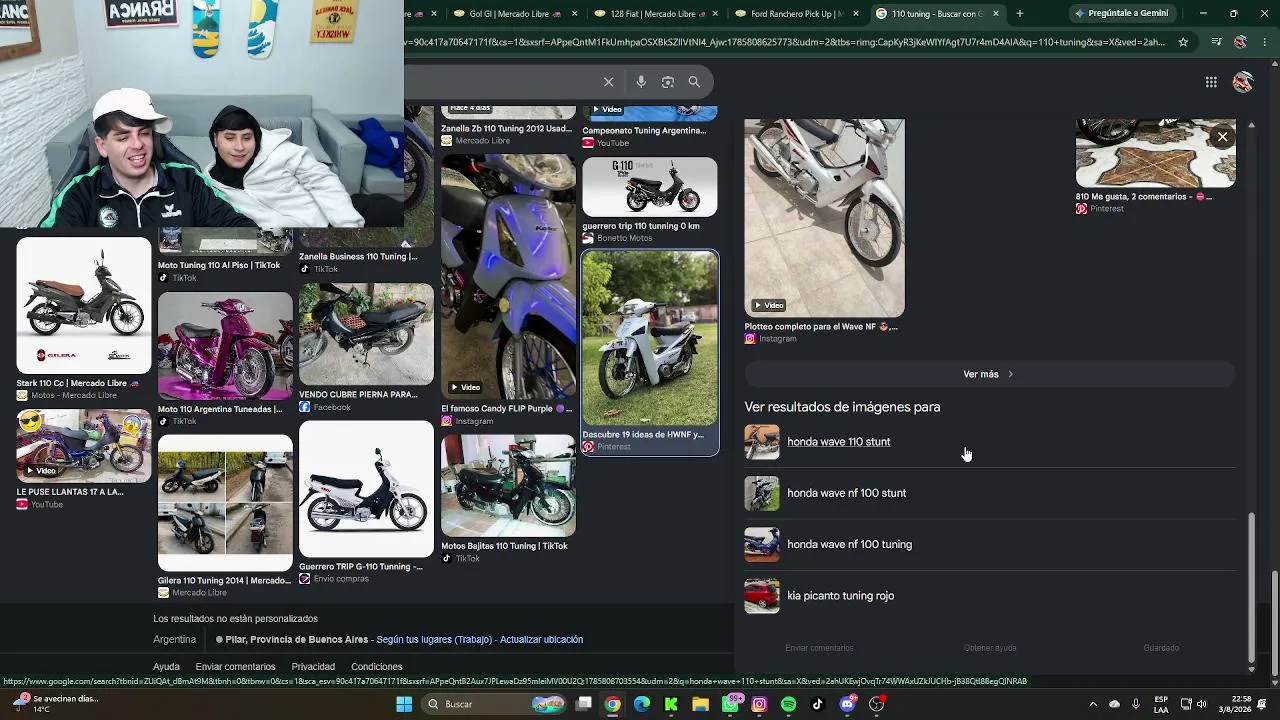Screen dimensions: 1280x720
Task: Bookmark this page with the star icon
Action: (x=1183, y=42)
